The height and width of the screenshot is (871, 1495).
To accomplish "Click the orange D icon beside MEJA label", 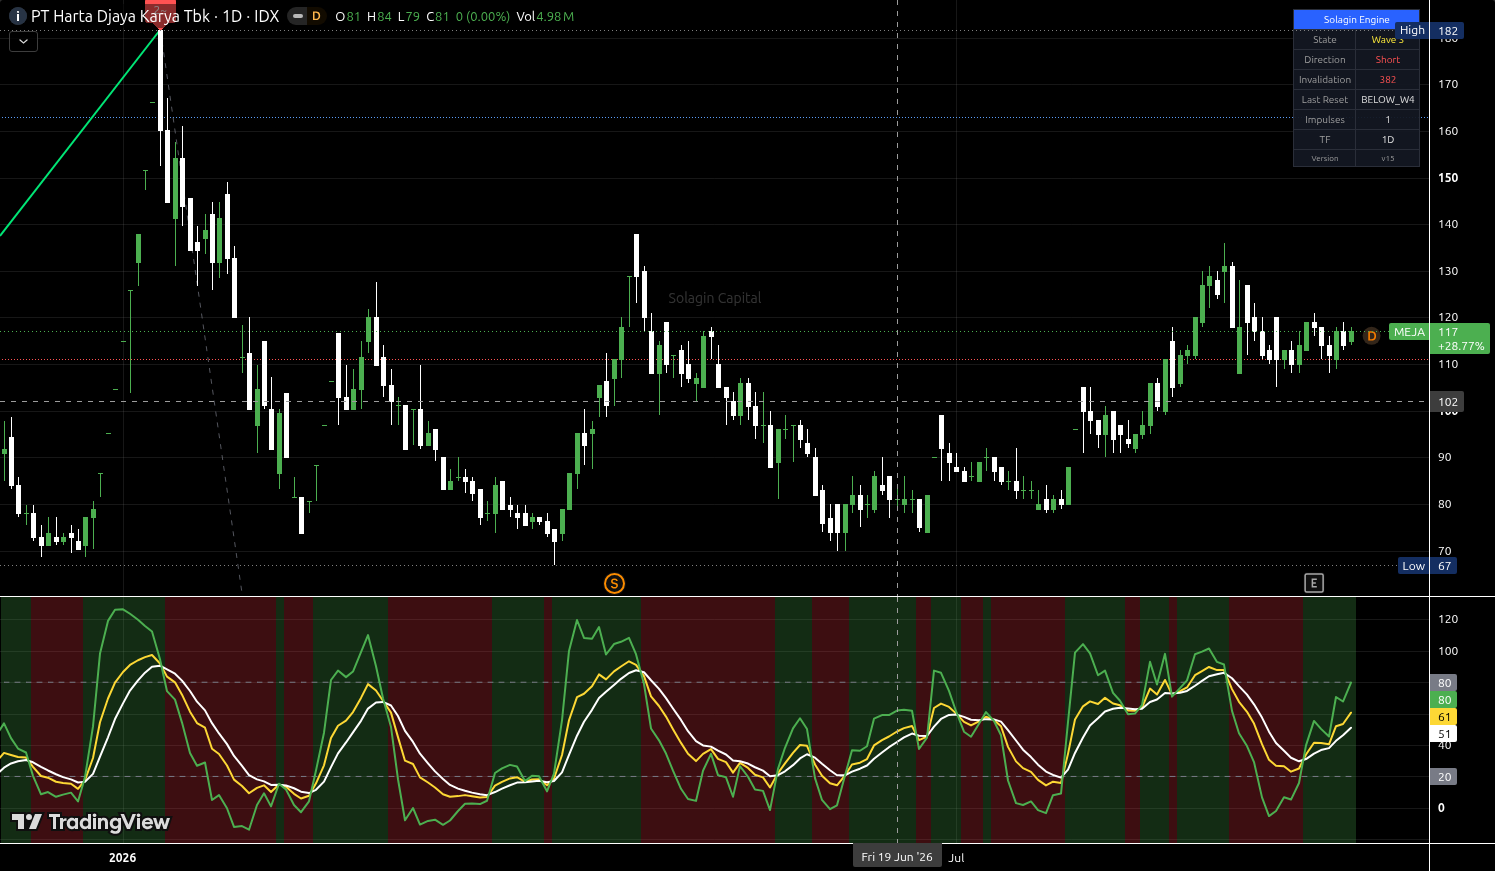I will (1371, 335).
